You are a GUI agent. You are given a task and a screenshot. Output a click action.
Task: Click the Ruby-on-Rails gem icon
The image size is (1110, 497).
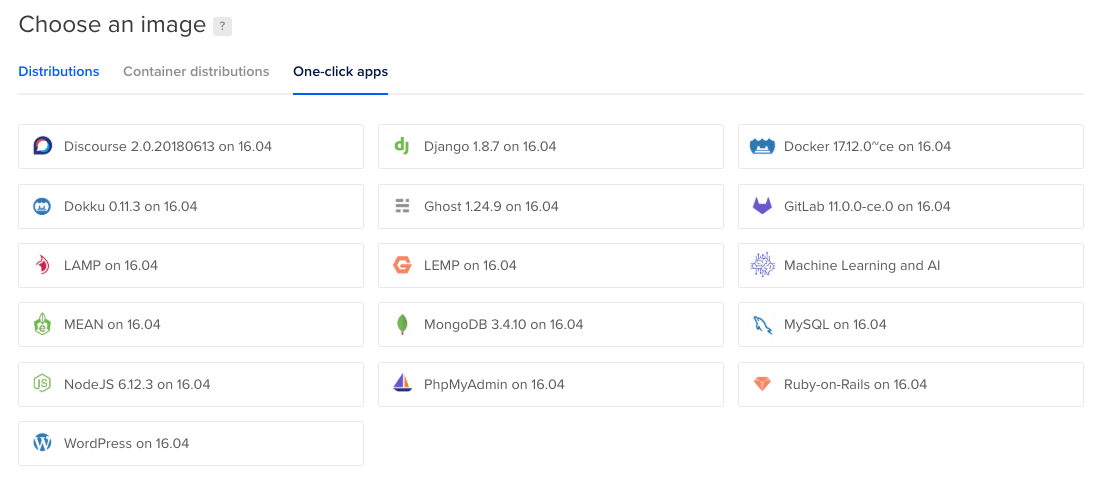click(763, 384)
